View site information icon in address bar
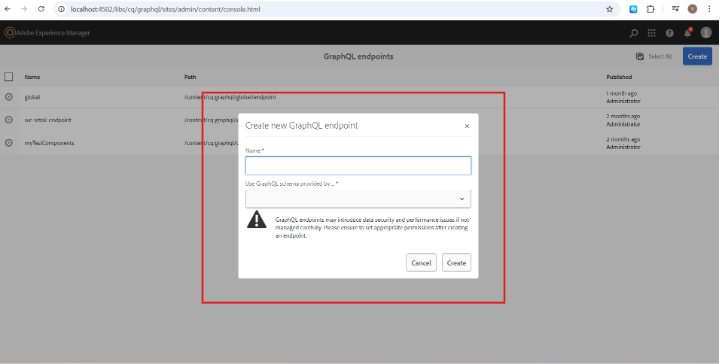Screen dimensions: 720x364 point(61,9)
